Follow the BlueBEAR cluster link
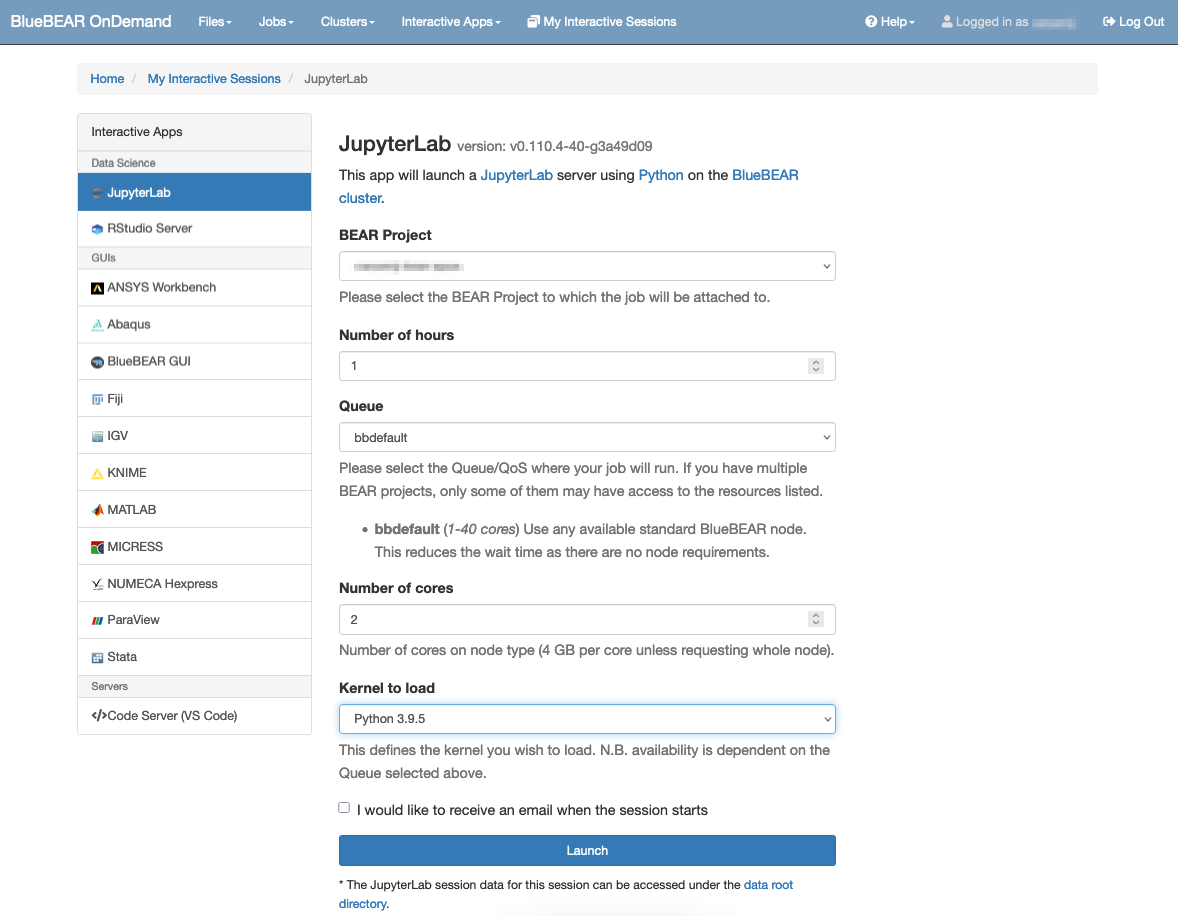Image resolution: width=1178 pixels, height=916 pixels. click(x=765, y=175)
